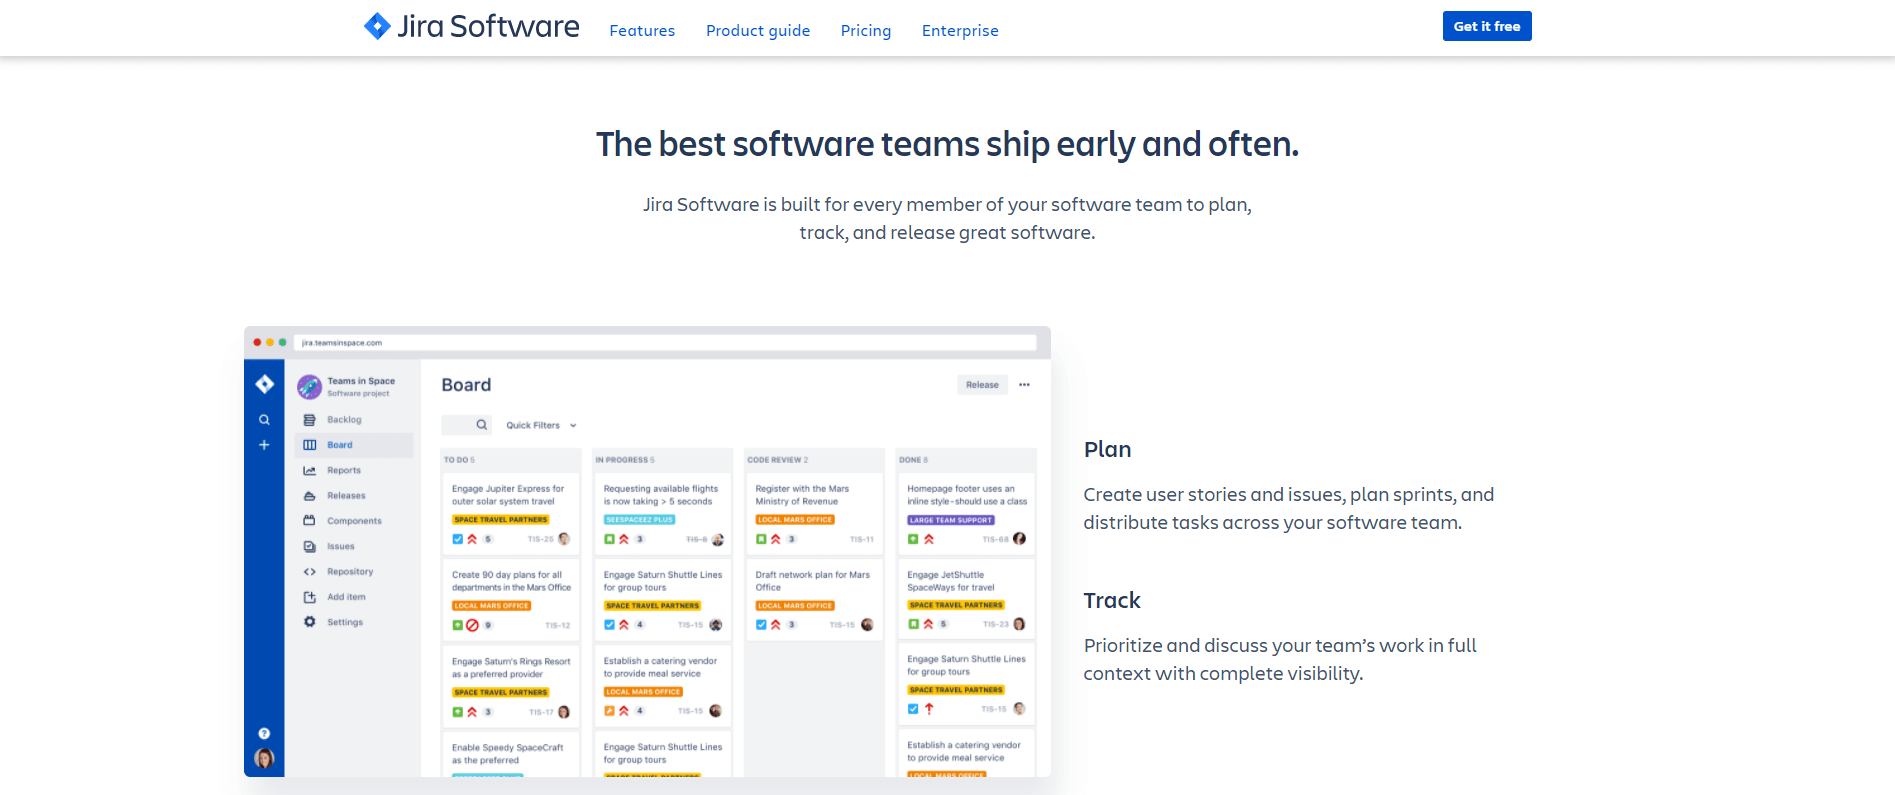Click the 'Track' section heading

[x=1112, y=600]
